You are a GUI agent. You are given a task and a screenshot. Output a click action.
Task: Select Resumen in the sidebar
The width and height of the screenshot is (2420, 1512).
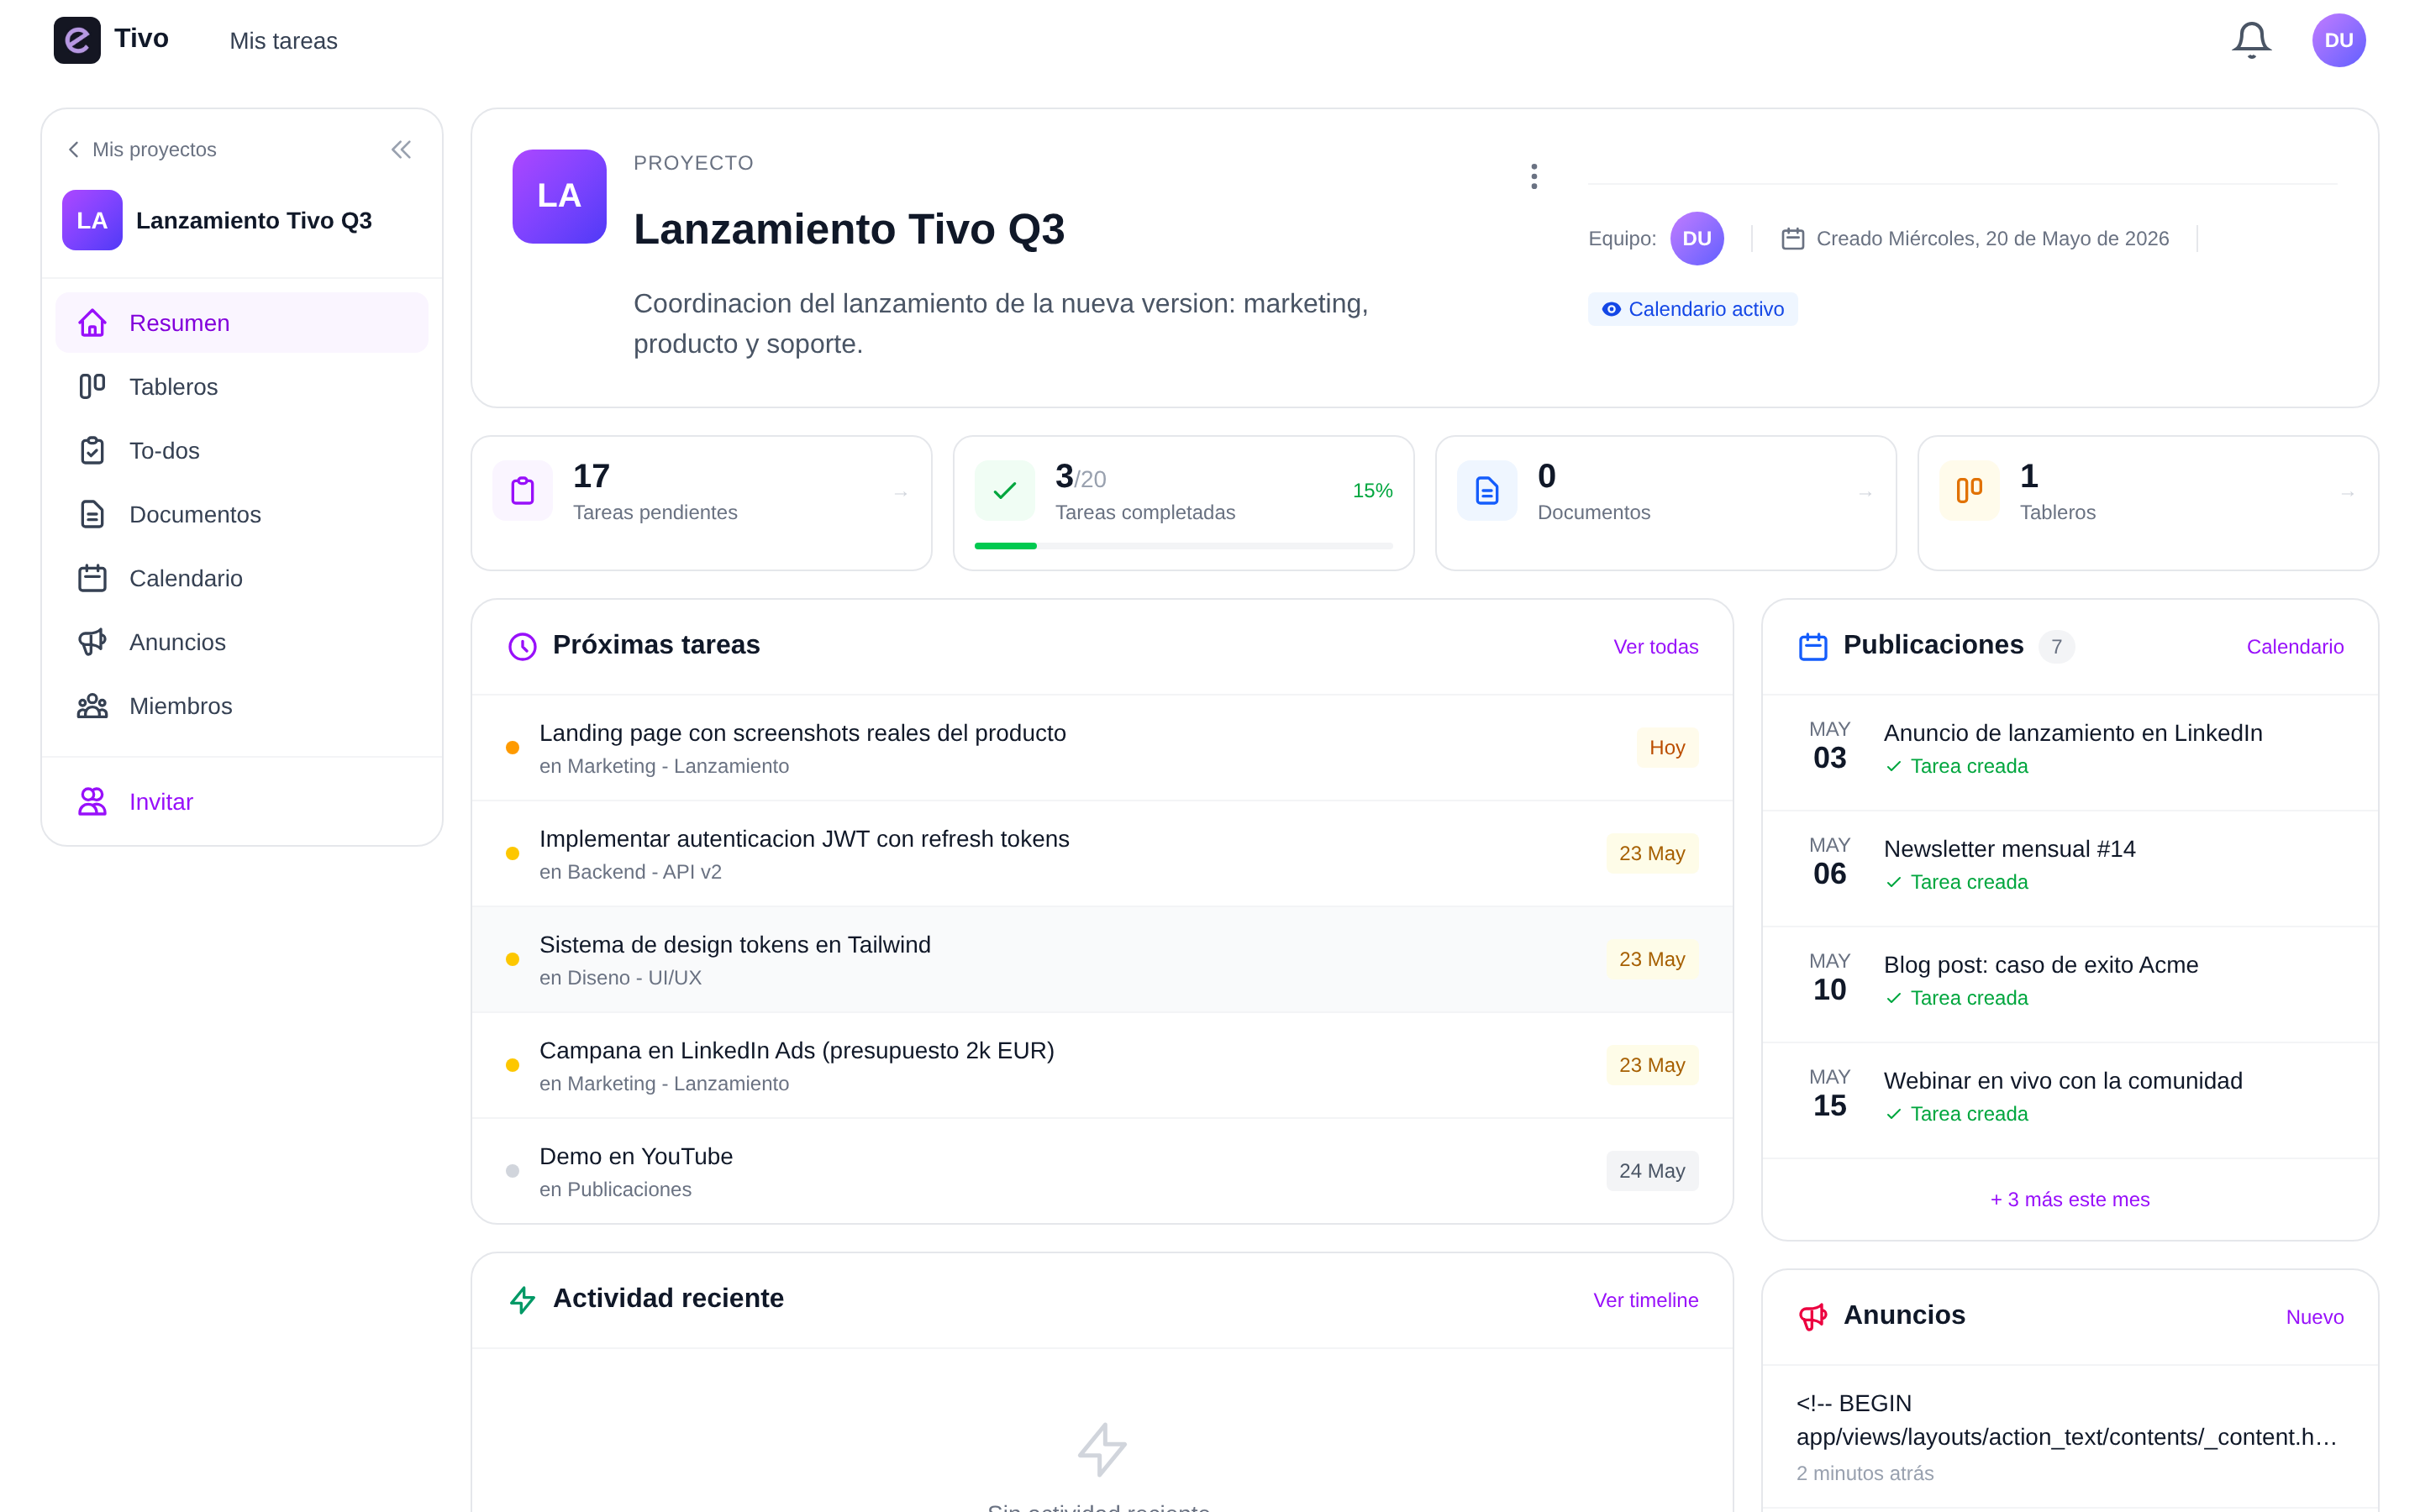(x=242, y=323)
